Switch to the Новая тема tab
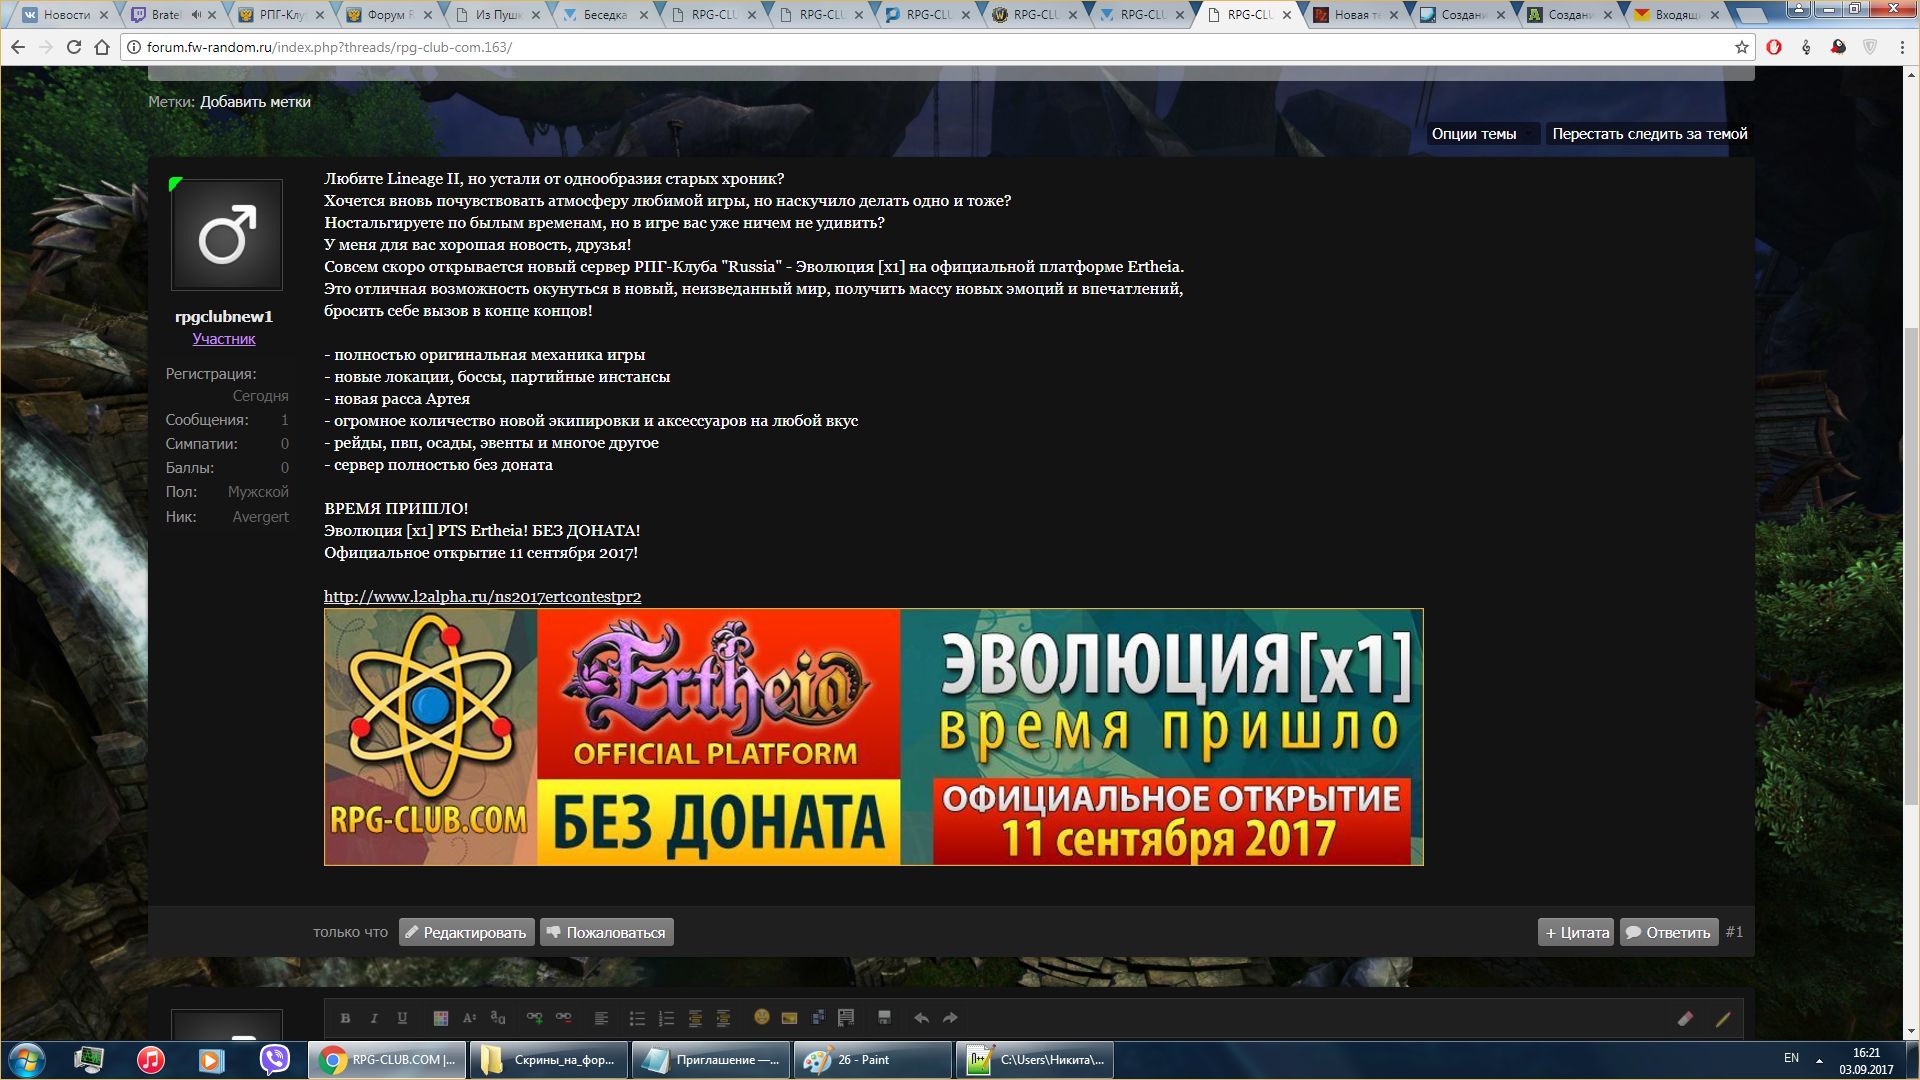The height and width of the screenshot is (1080, 1920). tap(1356, 15)
